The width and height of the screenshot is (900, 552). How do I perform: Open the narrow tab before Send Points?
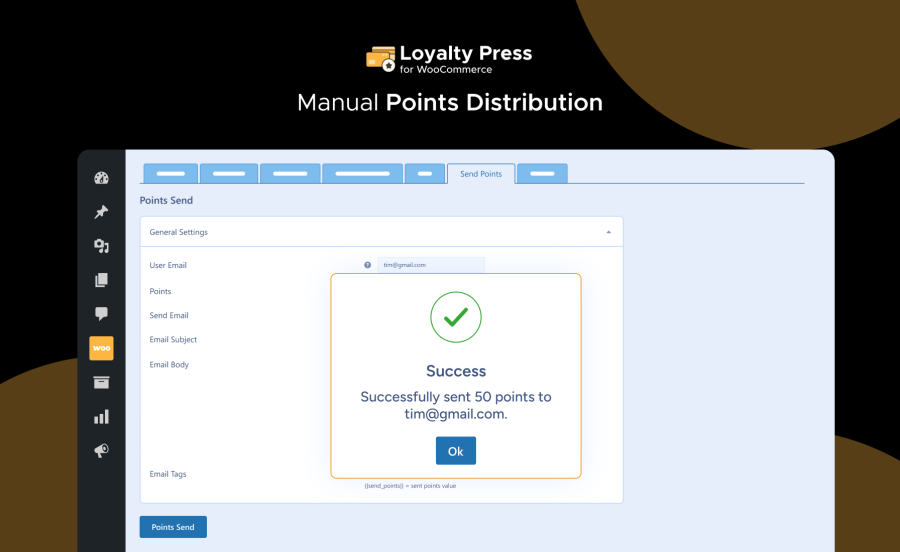point(425,173)
